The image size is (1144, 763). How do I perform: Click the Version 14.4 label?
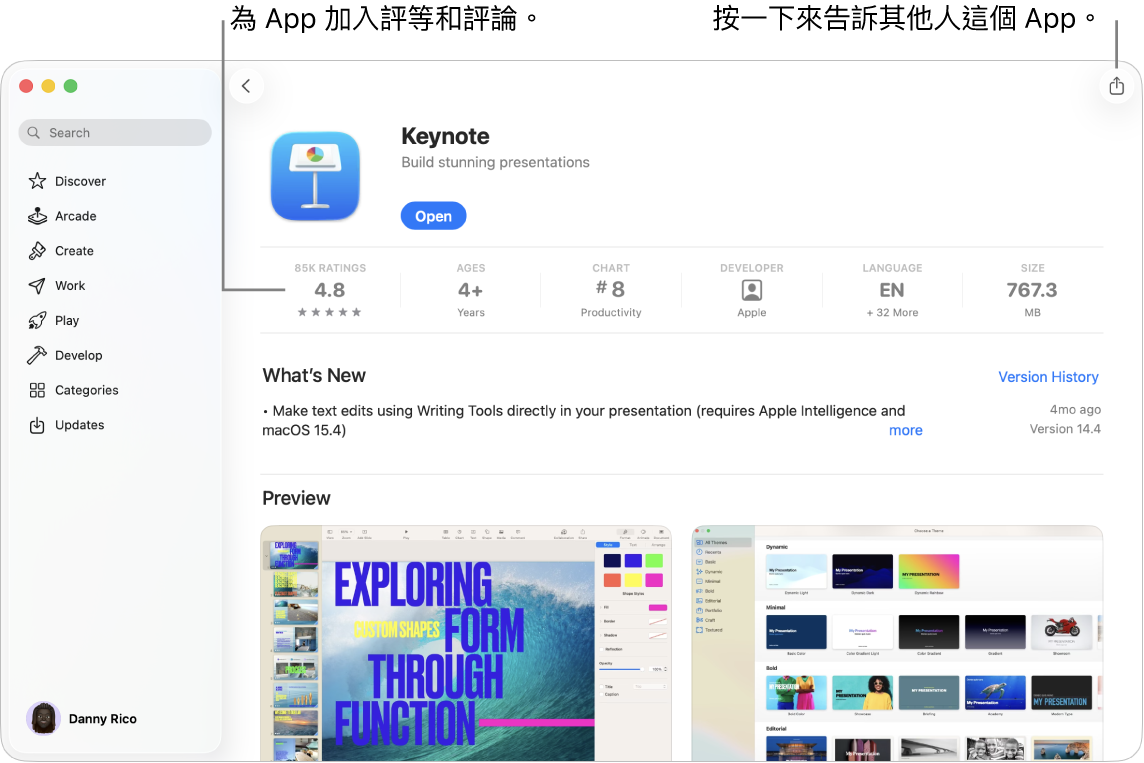[1064, 429]
